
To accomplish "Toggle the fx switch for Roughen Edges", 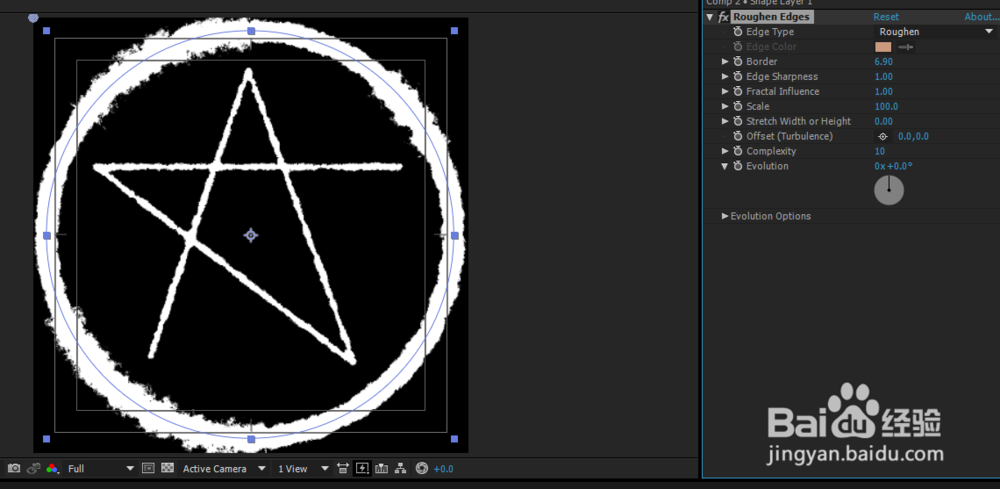I will 723,17.
